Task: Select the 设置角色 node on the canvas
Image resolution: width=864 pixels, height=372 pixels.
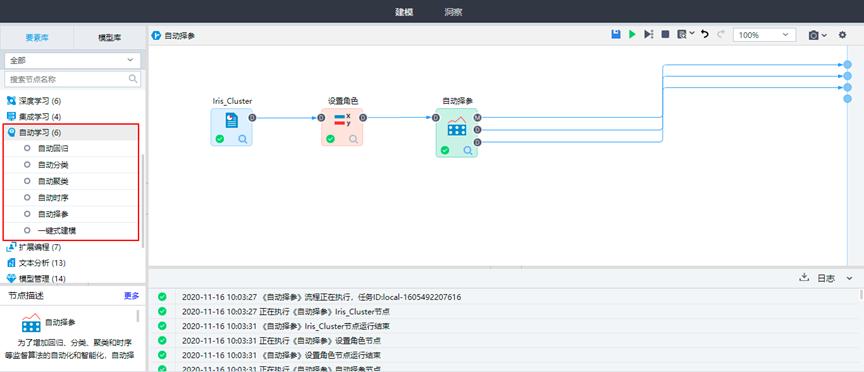Action: point(342,127)
